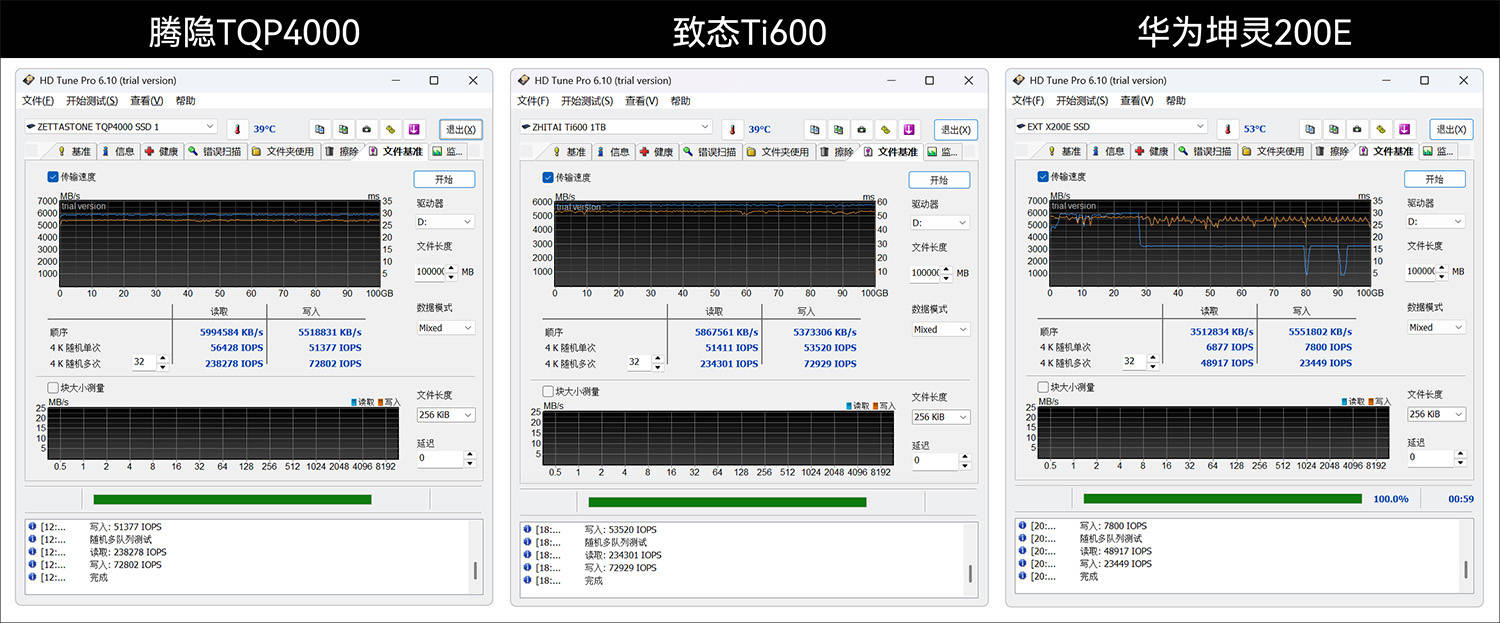This screenshot has width=1500, height=623.
Task: Click camera save screenshot icon in Ti600 window
Action: coord(861,130)
